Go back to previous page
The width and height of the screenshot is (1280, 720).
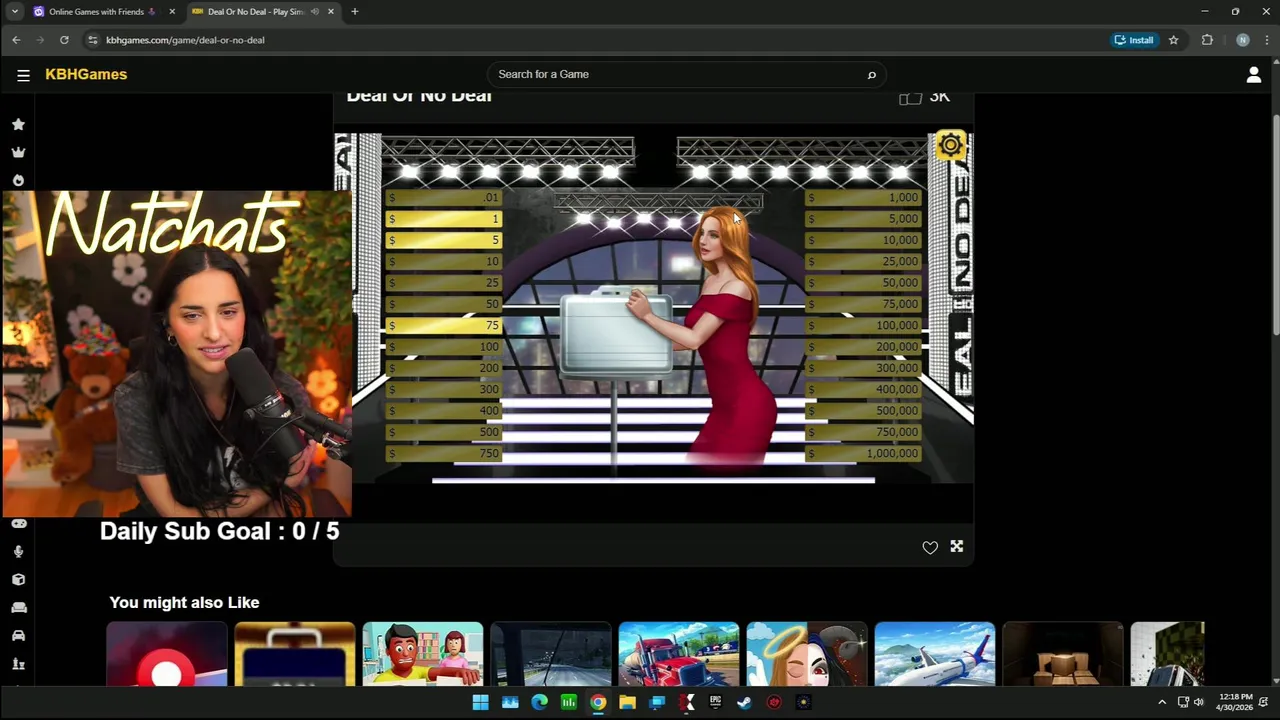pyautogui.click(x=16, y=40)
